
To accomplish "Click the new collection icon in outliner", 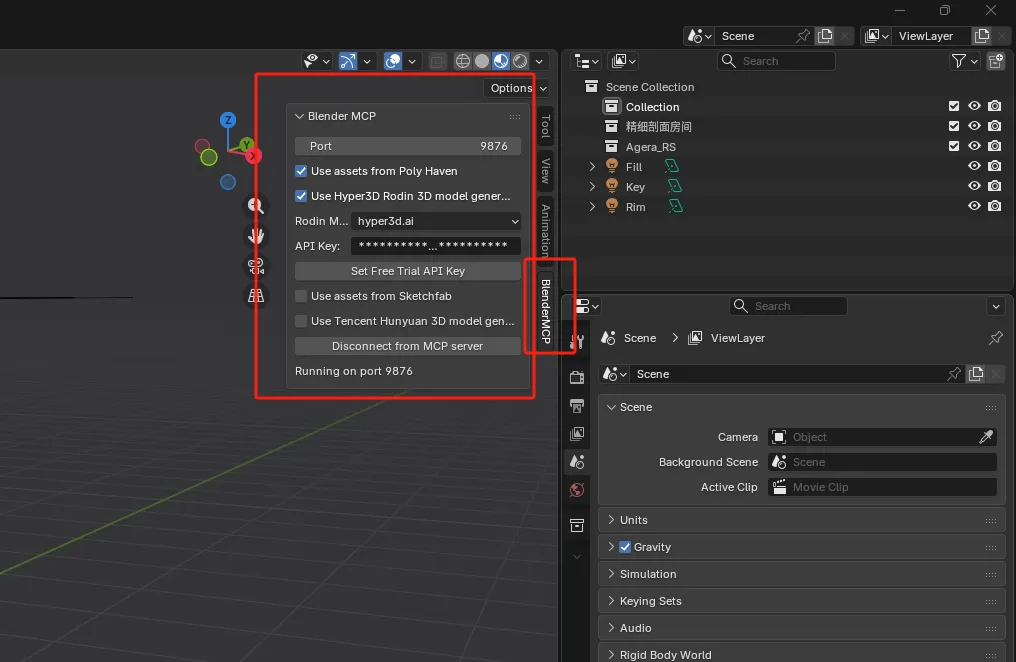I will (995, 61).
